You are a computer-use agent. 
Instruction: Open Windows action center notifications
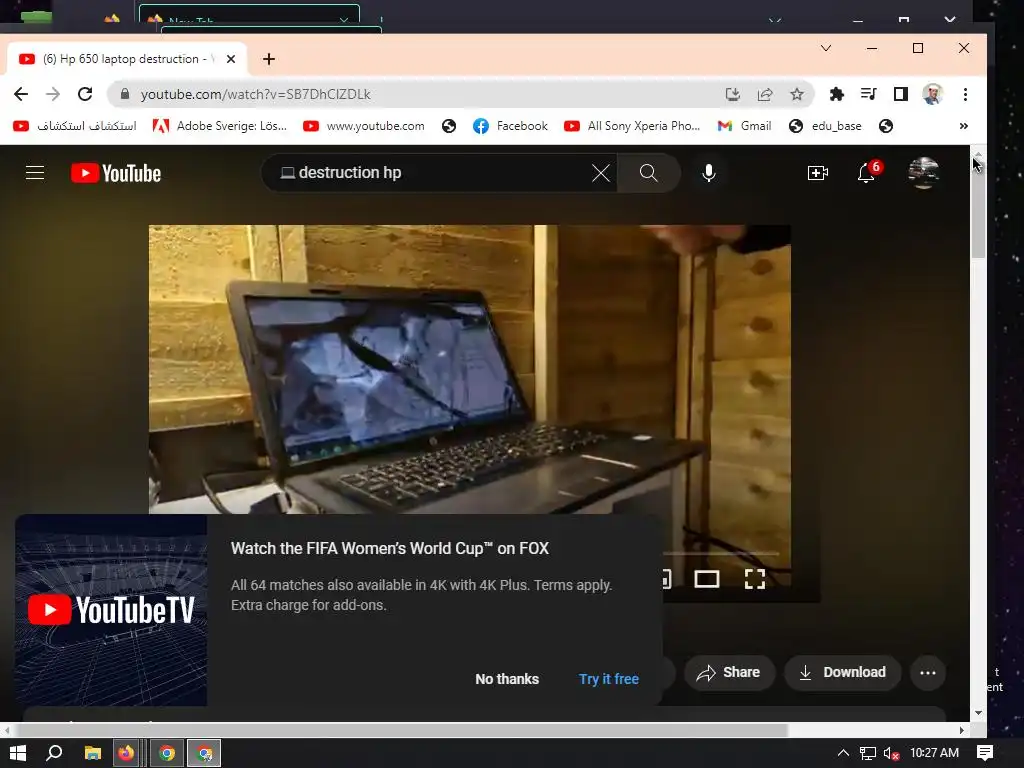[985, 753]
